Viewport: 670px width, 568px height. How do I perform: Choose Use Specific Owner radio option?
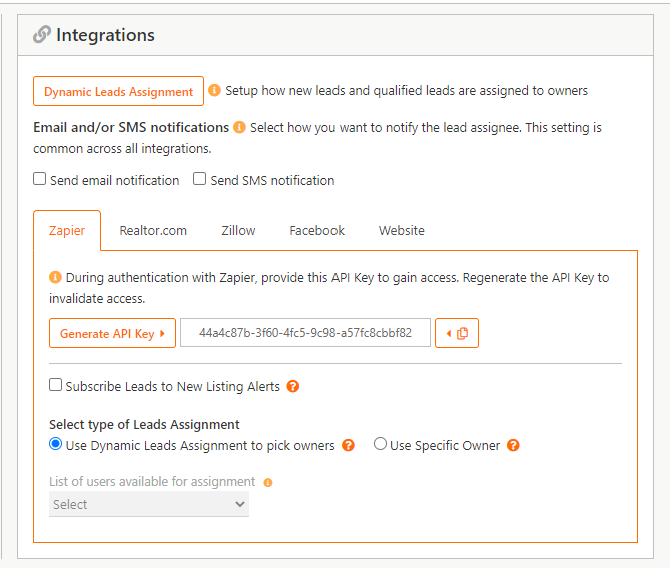tap(380, 444)
